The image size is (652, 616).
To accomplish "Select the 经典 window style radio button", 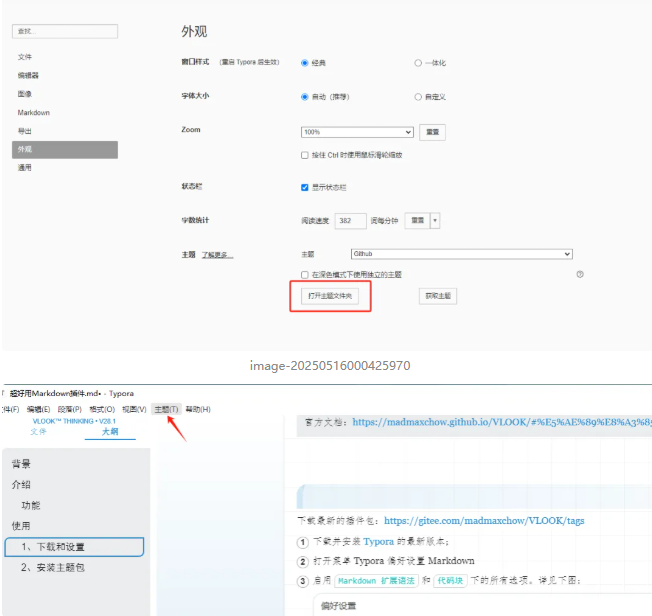I will tap(304, 63).
